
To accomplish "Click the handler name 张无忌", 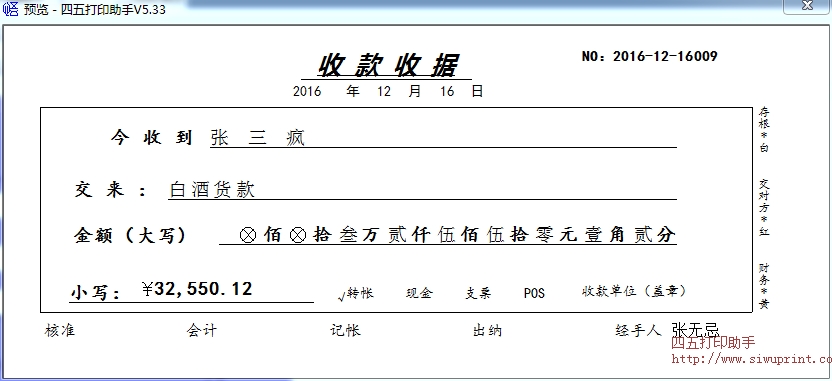I will [695, 330].
